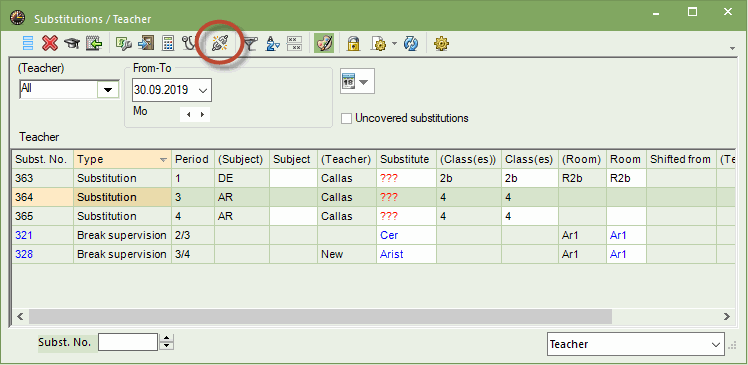This screenshot has width=748, height=365.
Task: Click the Substitute column header
Action: 405,159
